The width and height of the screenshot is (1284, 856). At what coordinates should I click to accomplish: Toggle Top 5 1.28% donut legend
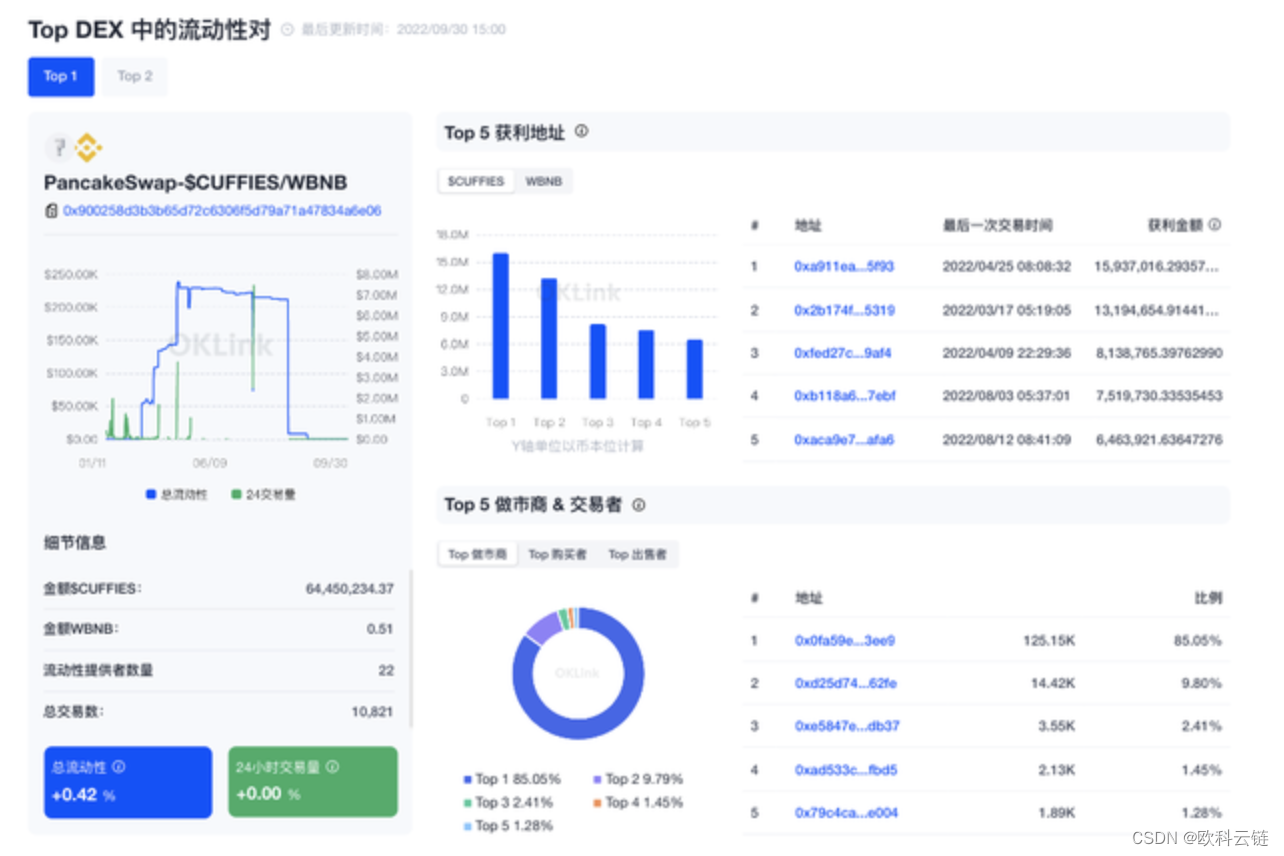pos(507,825)
